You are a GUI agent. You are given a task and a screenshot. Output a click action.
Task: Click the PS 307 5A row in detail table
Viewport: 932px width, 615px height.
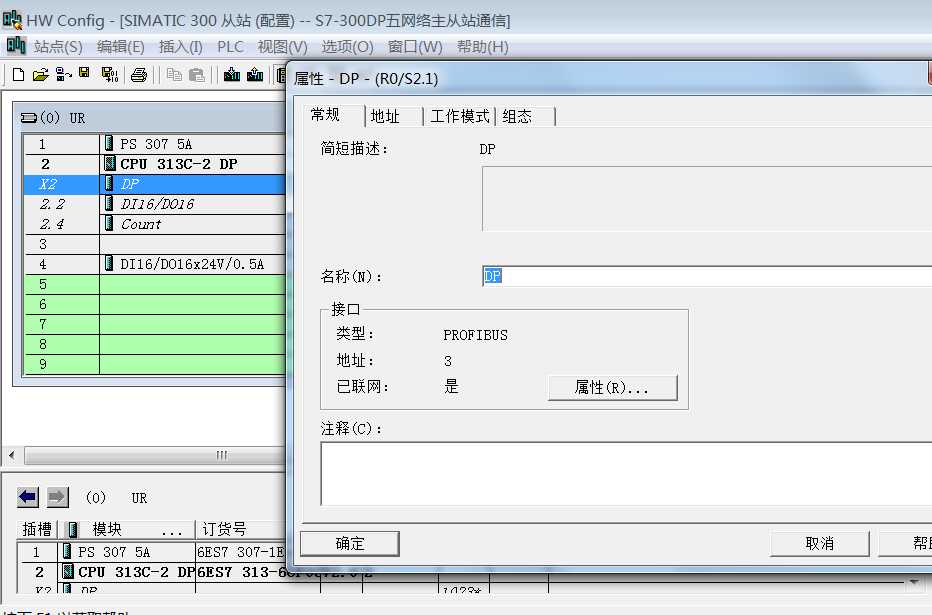(x=152, y=552)
